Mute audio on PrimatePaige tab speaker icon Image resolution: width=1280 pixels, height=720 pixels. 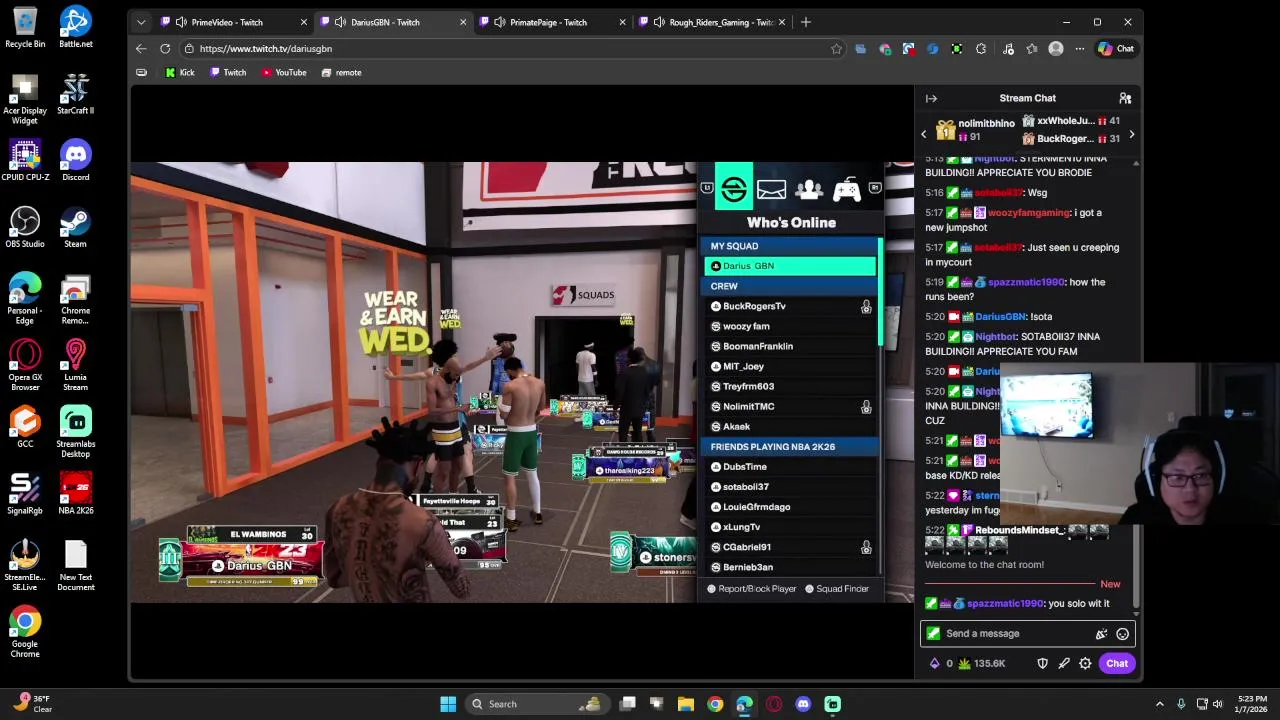pos(499,22)
